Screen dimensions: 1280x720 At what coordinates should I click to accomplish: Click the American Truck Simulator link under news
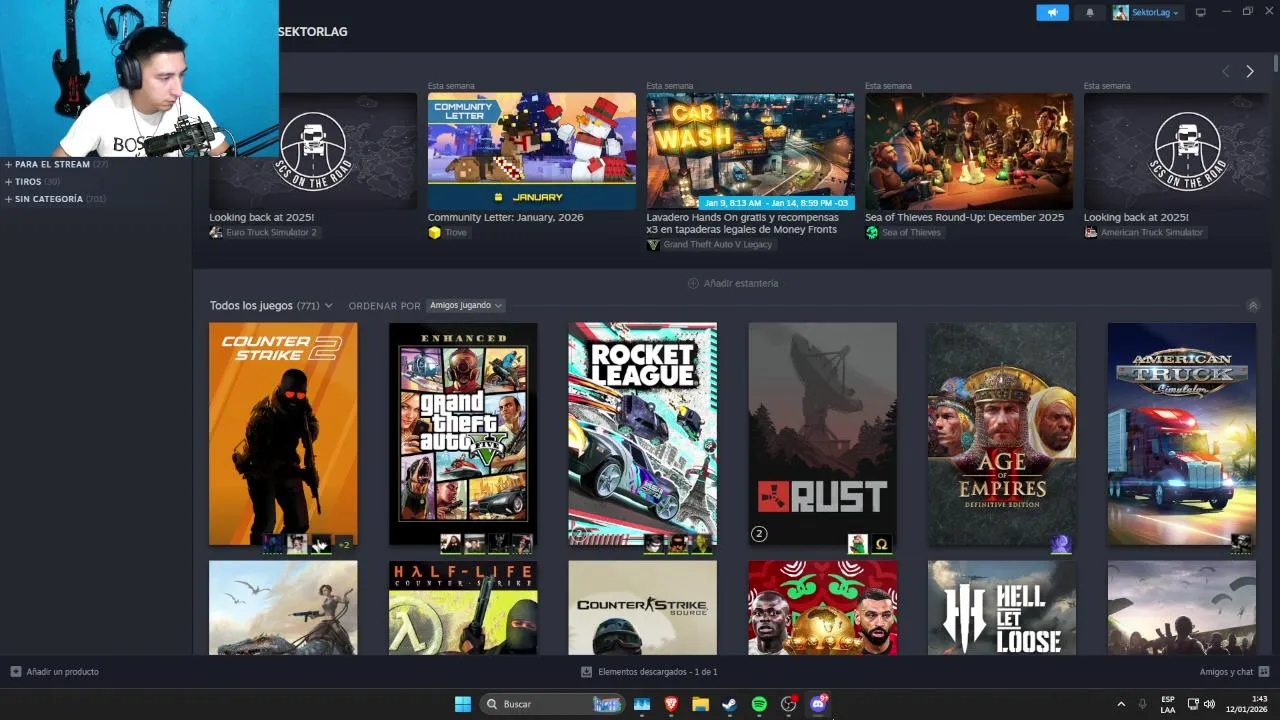(x=1144, y=232)
